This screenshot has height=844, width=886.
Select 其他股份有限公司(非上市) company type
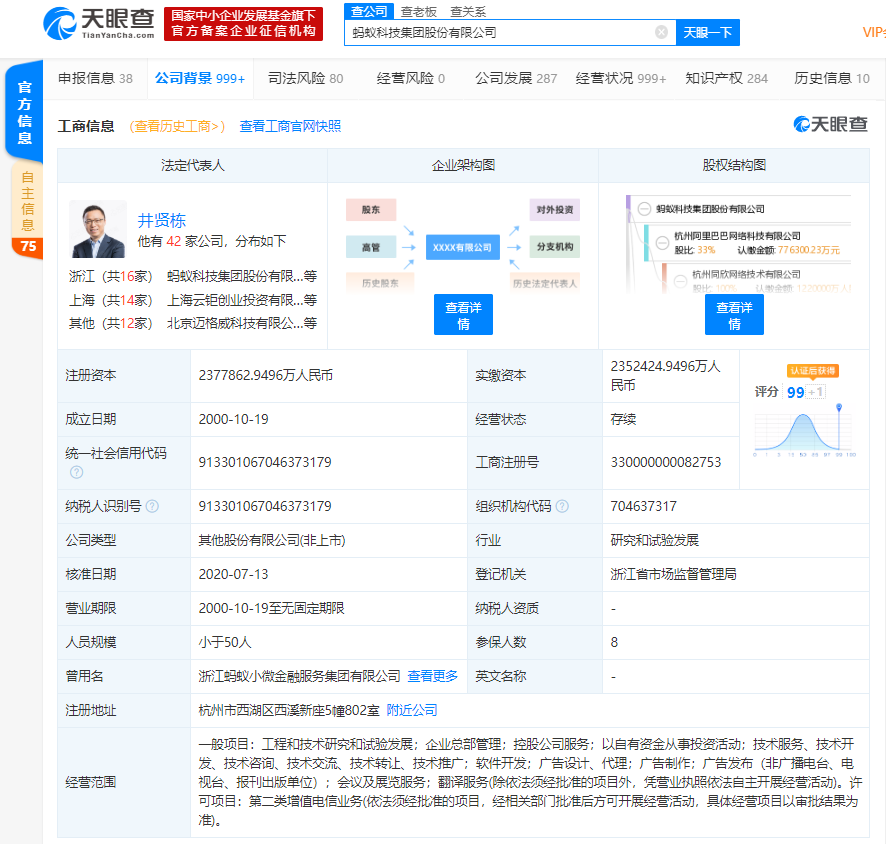coord(272,541)
